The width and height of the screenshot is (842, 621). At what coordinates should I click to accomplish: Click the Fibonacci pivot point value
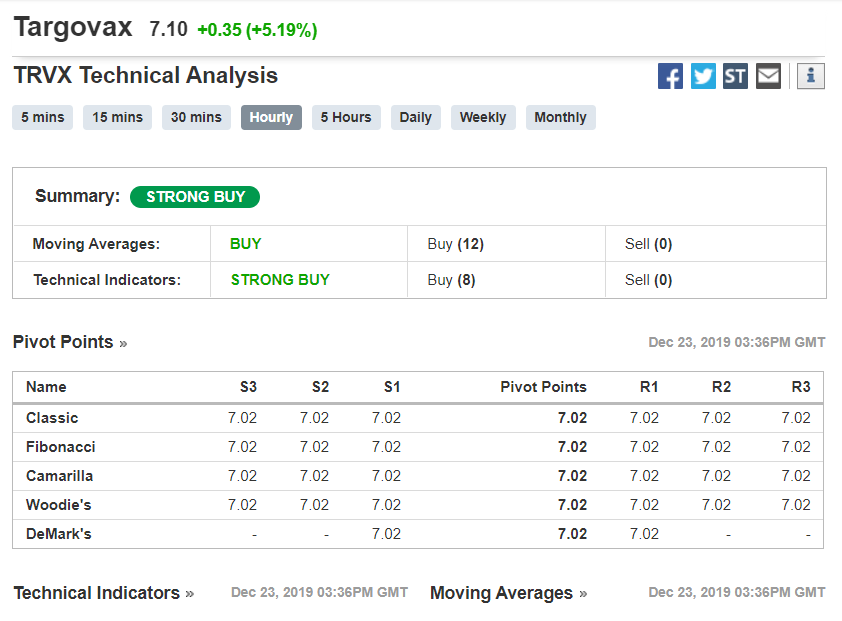(x=572, y=447)
